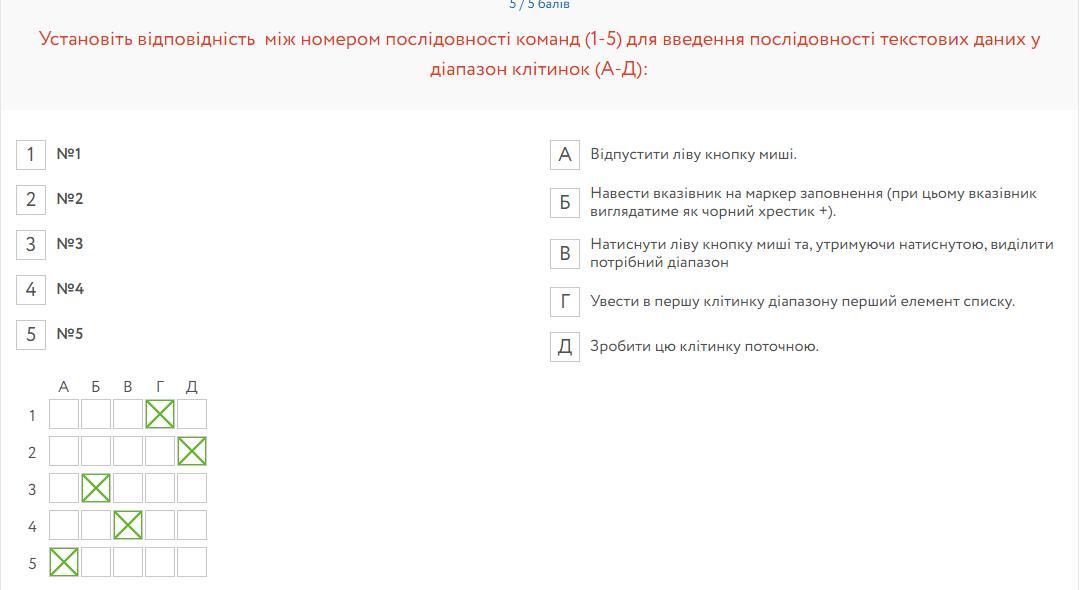Viewport: 1081px width, 590px height.
Task: Select number box 2 beside №2
Action: [31, 200]
